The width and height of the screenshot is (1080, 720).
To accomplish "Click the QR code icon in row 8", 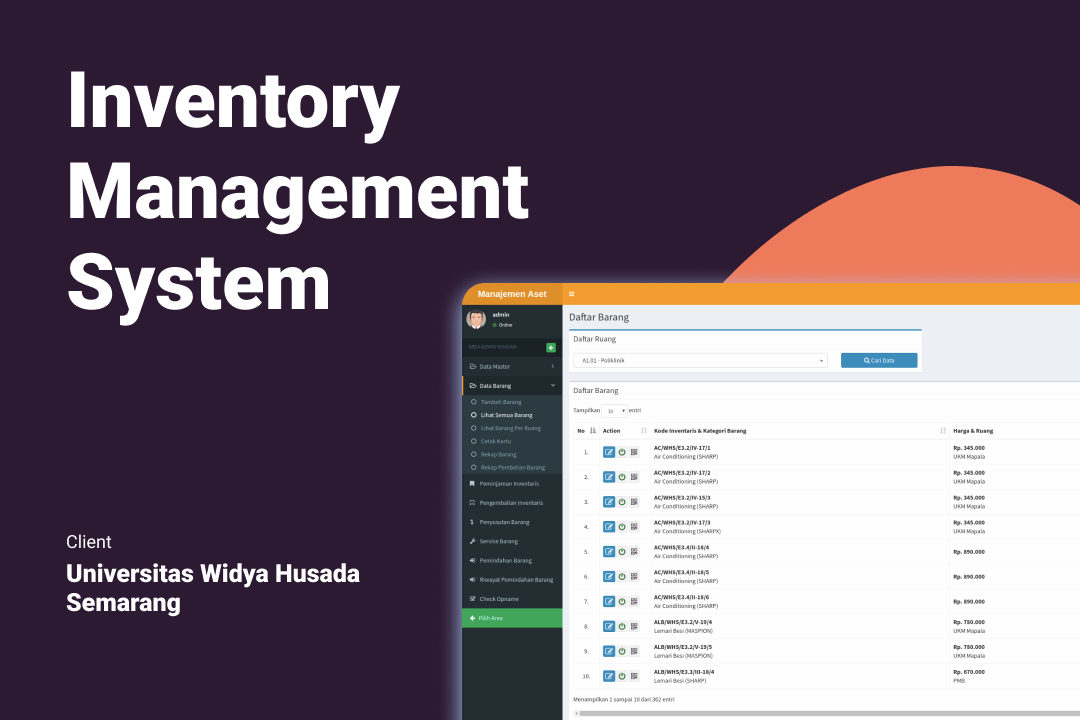I will pyautogui.click(x=634, y=626).
